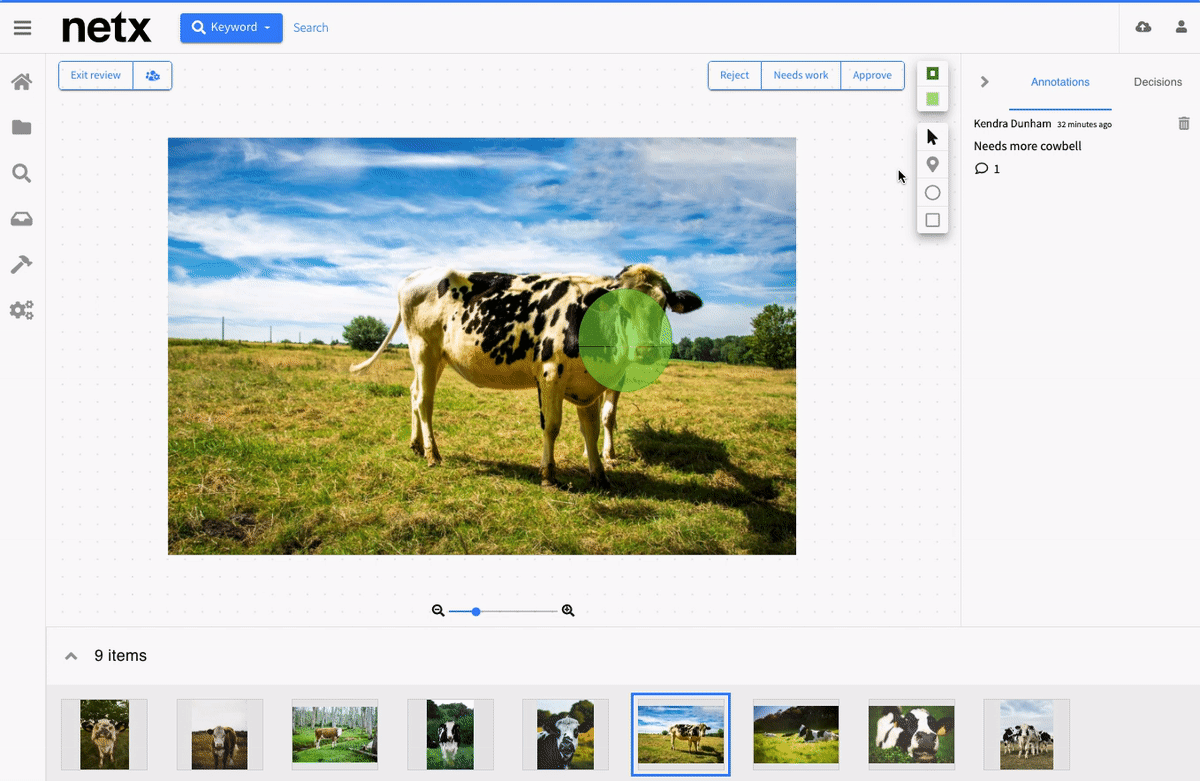Viewport: 1200px width, 781px height.
Task: Collapse the annotations side panel chevron
Action: click(x=984, y=82)
